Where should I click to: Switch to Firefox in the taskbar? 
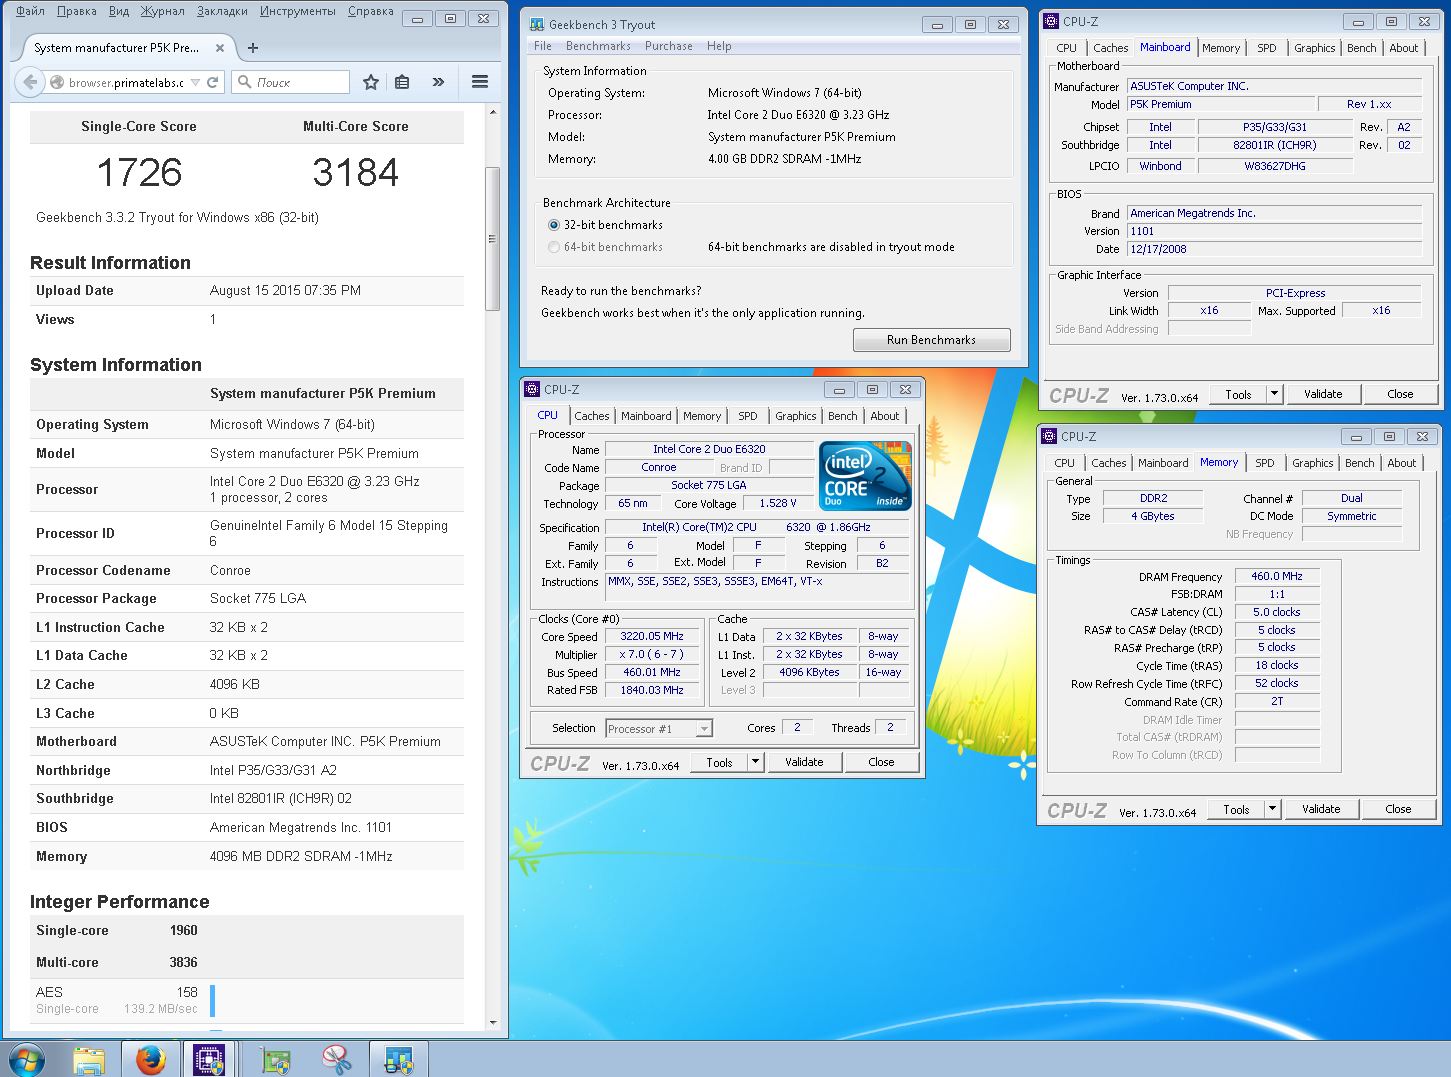(151, 1061)
